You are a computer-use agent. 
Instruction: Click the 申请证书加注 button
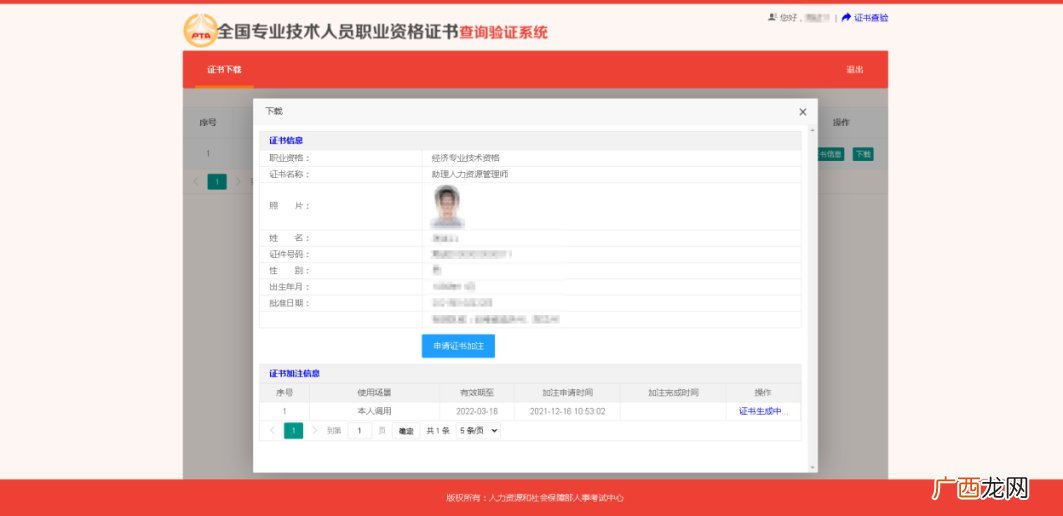pos(458,346)
